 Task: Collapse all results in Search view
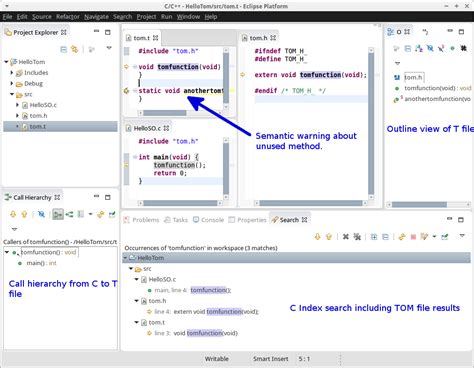(x=385, y=237)
